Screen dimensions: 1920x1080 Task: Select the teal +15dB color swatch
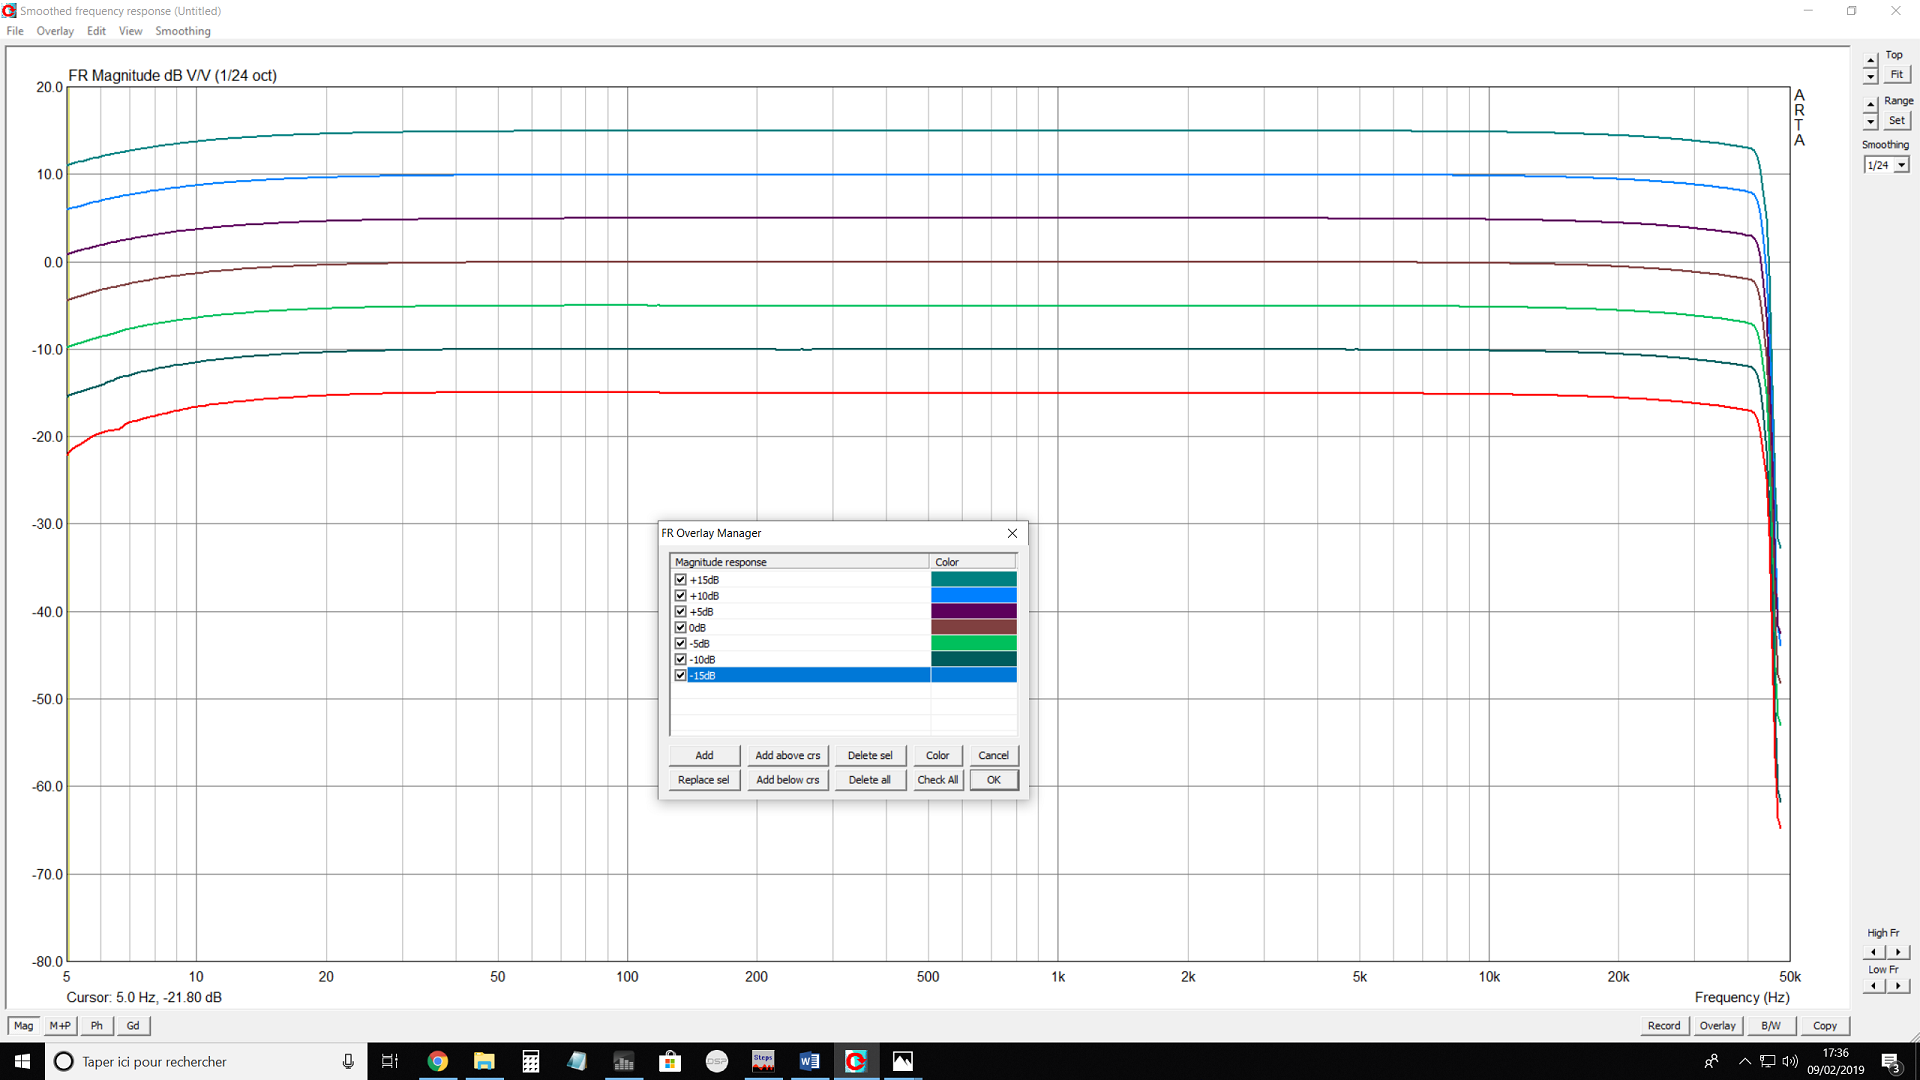[974, 580]
